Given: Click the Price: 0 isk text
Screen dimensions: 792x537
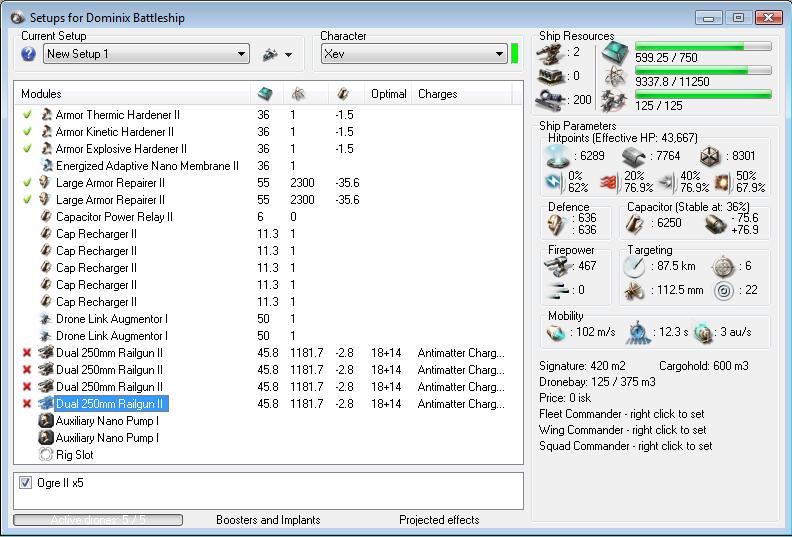Looking at the screenshot, I should (x=565, y=398).
